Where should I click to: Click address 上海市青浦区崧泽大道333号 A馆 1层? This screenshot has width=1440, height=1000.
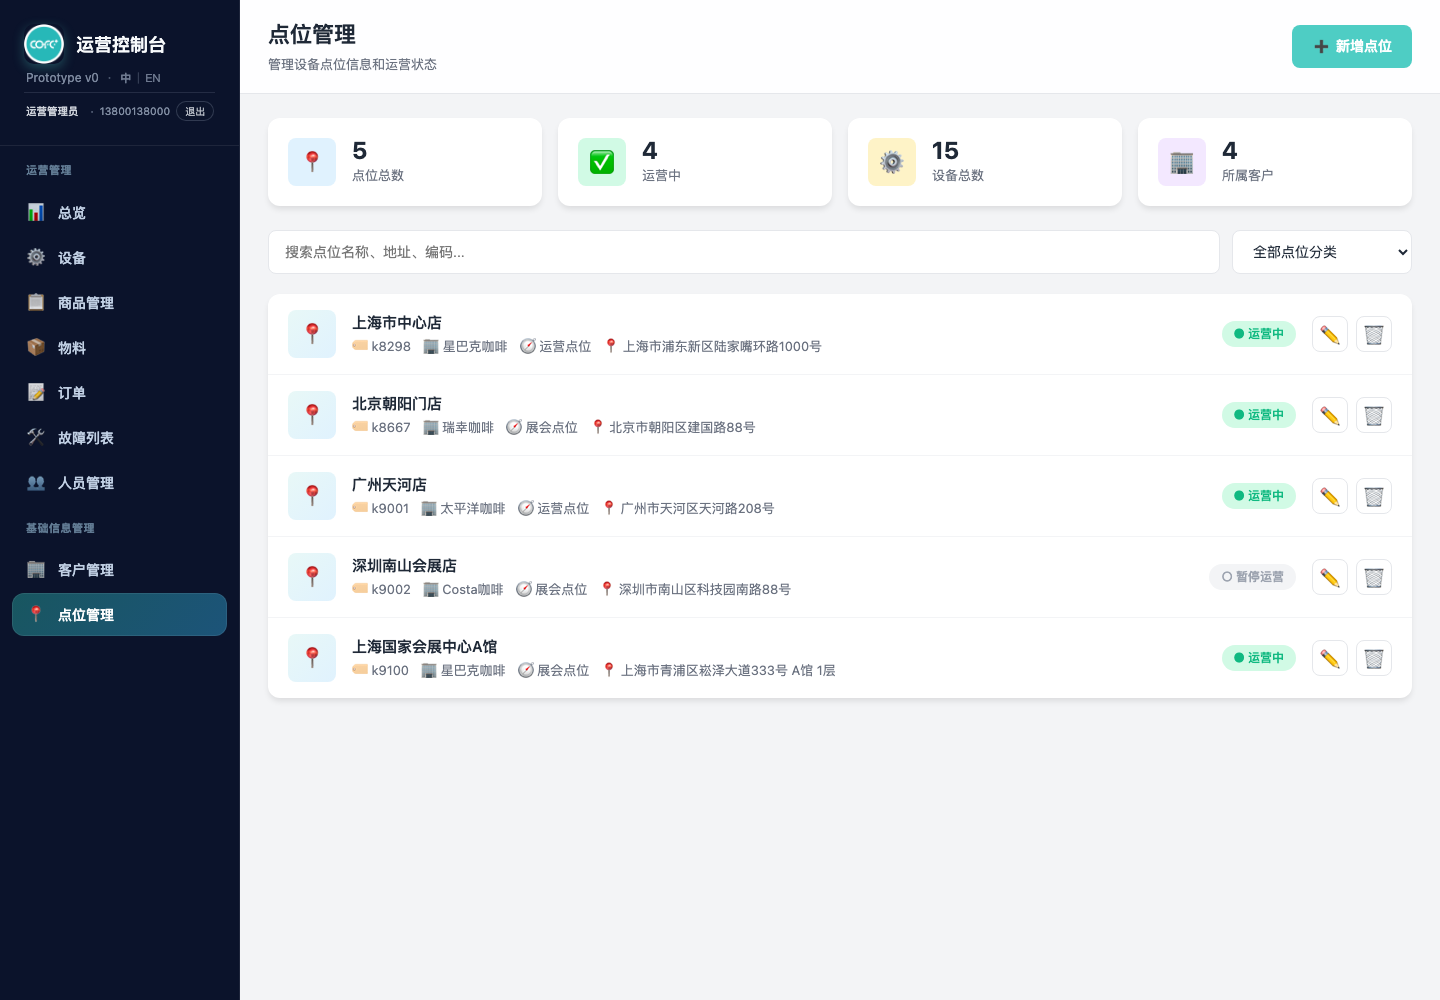(728, 671)
